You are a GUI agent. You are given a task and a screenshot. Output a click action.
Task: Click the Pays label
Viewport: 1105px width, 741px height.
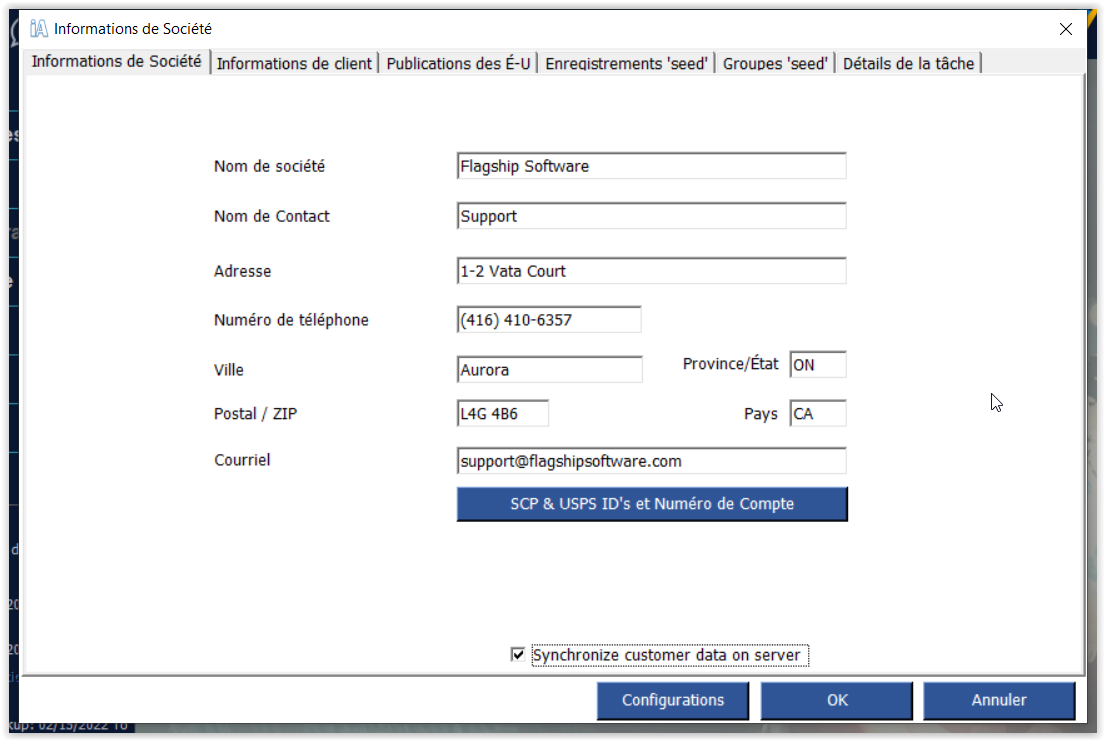pyautogui.click(x=760, y=414)
